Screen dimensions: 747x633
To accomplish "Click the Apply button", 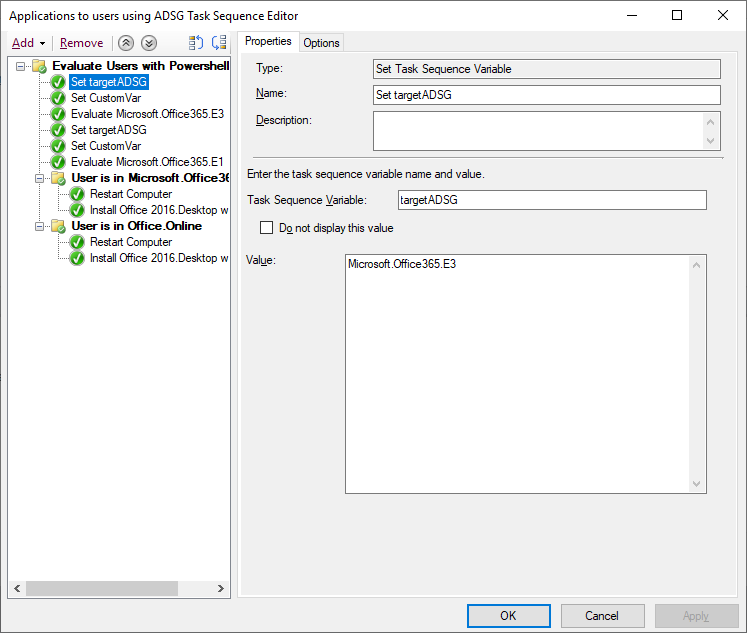I will (696, 616).
